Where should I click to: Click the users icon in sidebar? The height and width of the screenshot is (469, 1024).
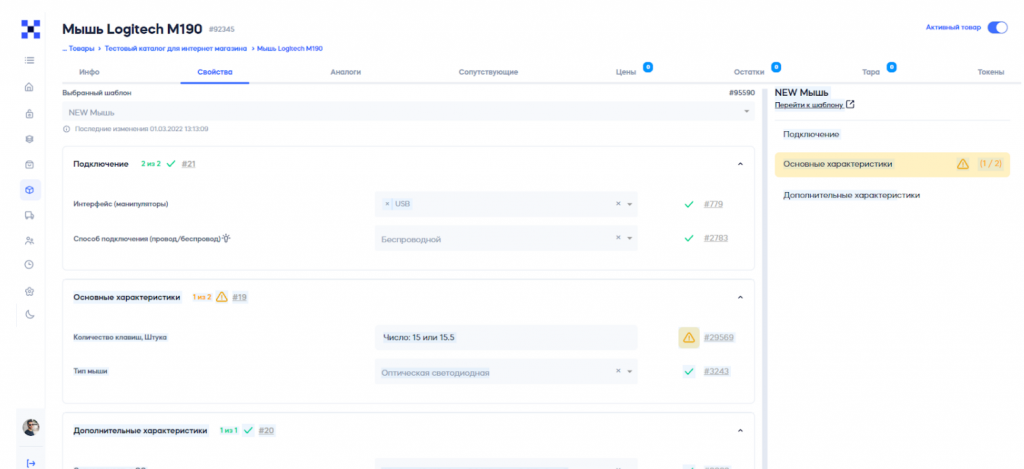point(30,240)
